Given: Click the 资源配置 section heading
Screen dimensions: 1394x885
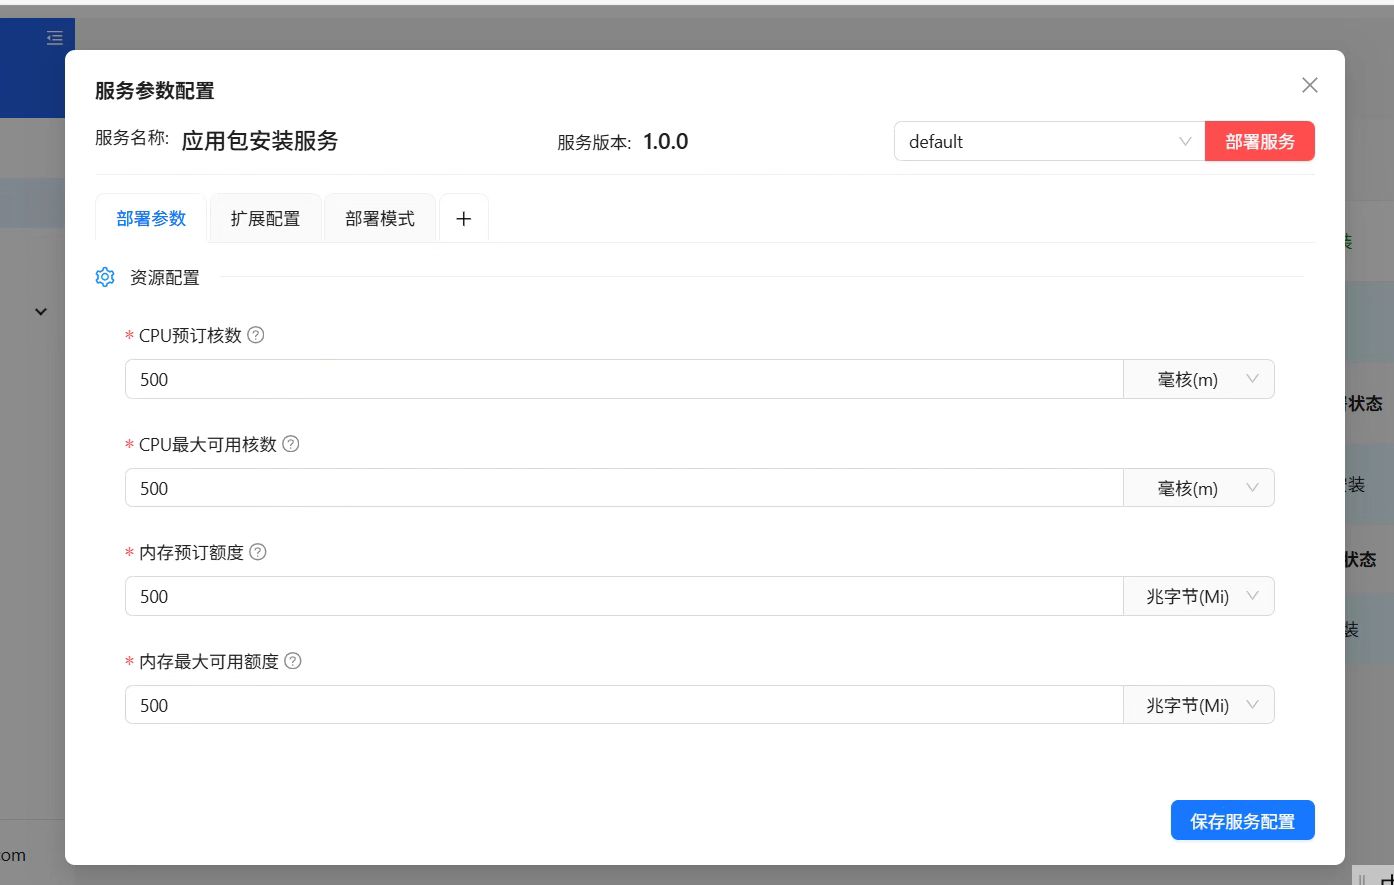Looking at the screenshot, I should click(x=165, y=277).
